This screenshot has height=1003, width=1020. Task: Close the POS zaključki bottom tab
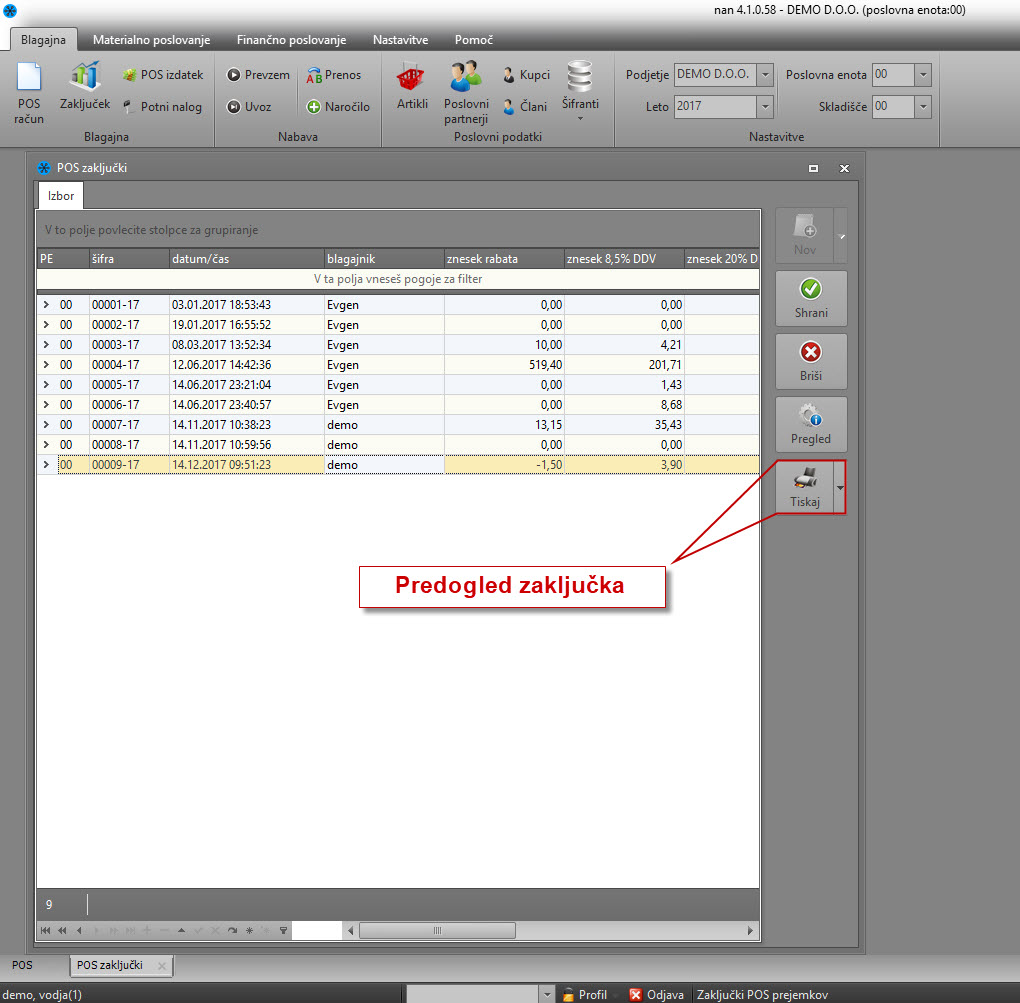coord(161,966)
